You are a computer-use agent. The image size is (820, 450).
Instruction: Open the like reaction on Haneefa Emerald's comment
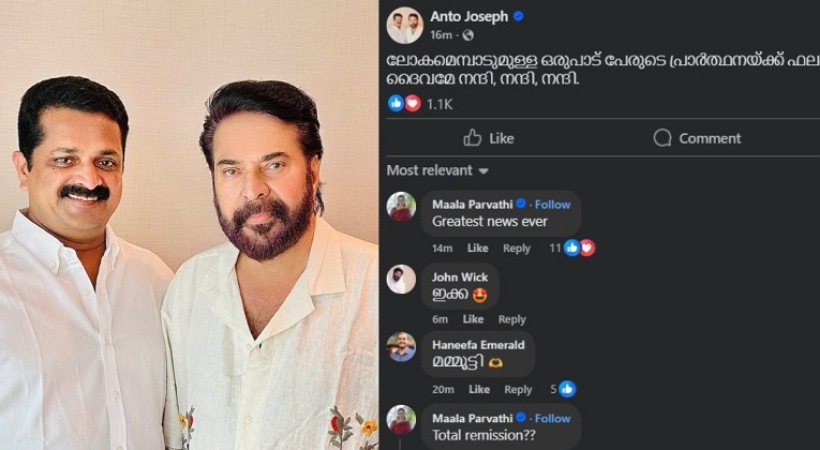567,389
